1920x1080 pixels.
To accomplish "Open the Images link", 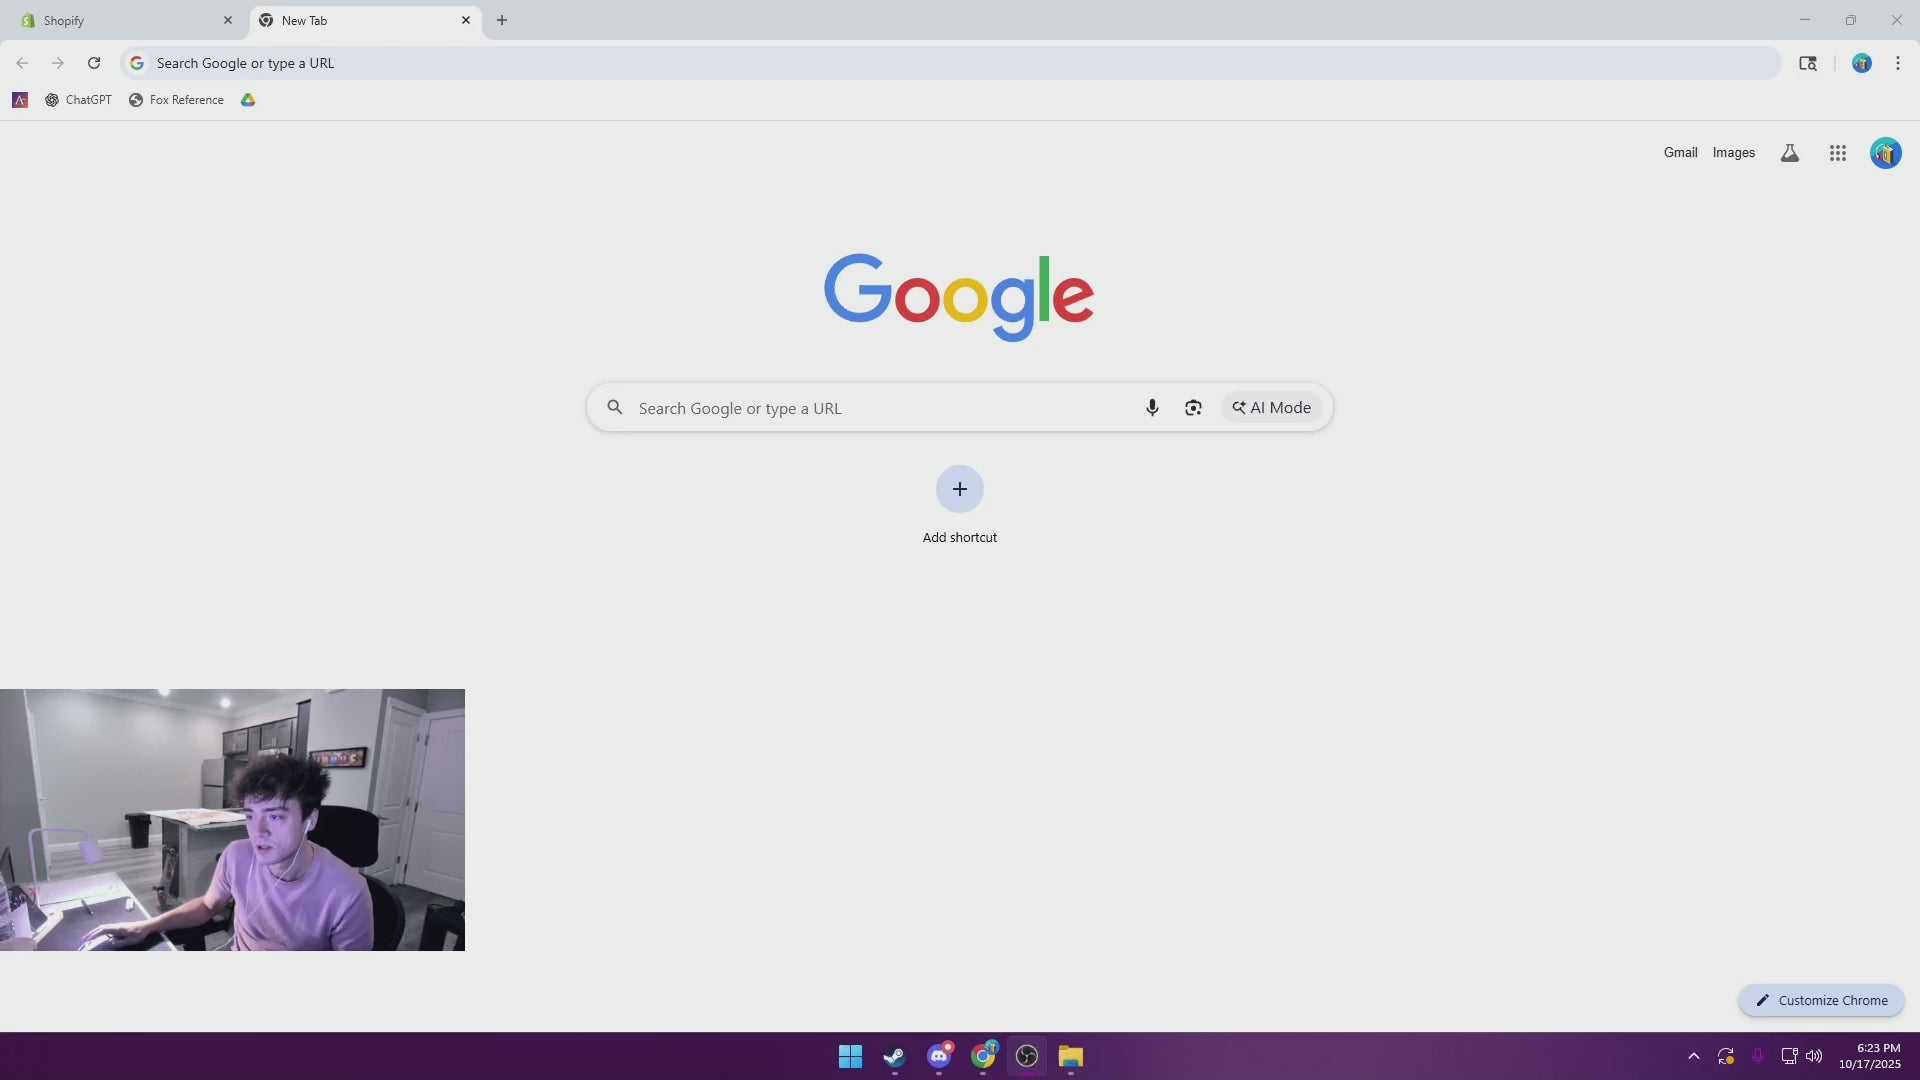I will pyautogui.click(x=1733, y=153).
